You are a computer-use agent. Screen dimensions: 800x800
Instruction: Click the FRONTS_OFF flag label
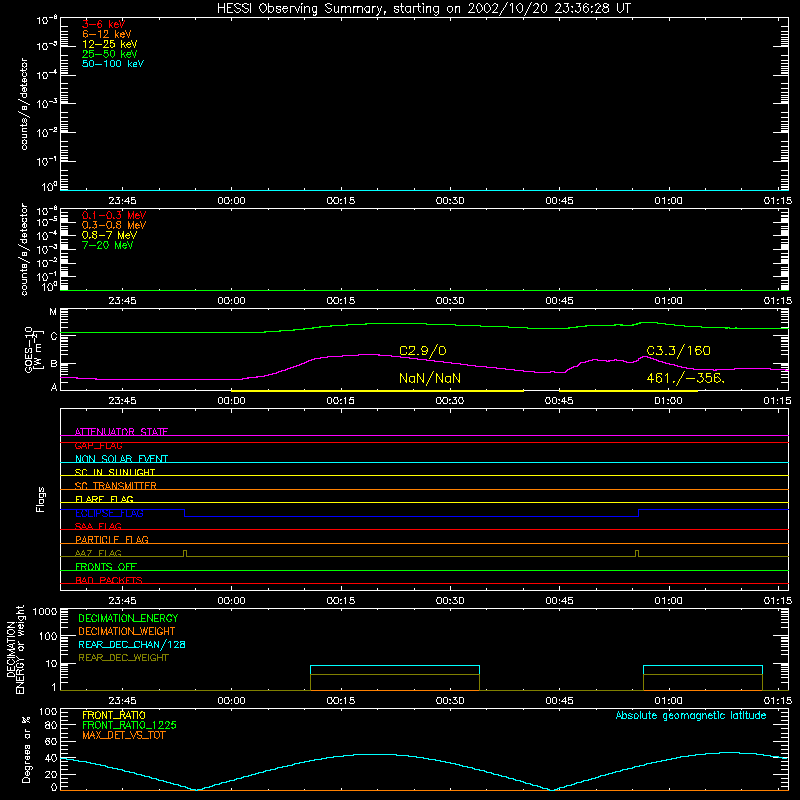pyautogui.click(x=106, y=566)
